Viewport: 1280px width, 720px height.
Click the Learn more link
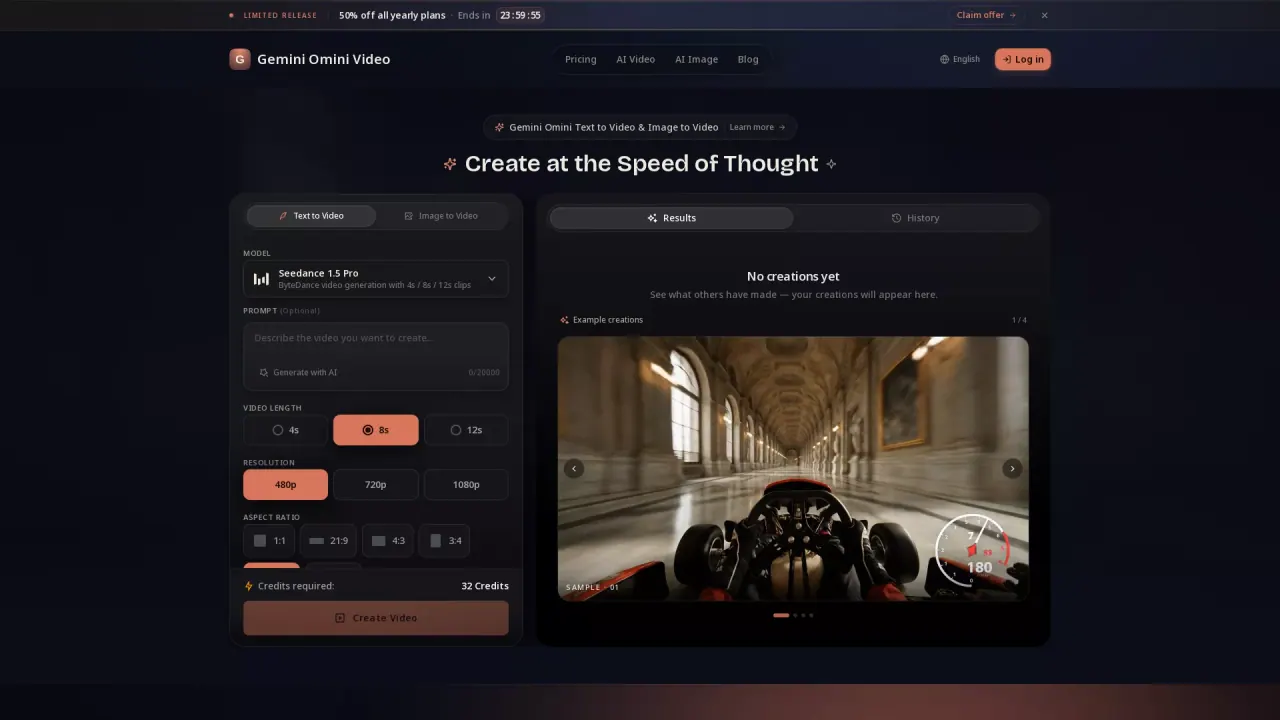757,127
